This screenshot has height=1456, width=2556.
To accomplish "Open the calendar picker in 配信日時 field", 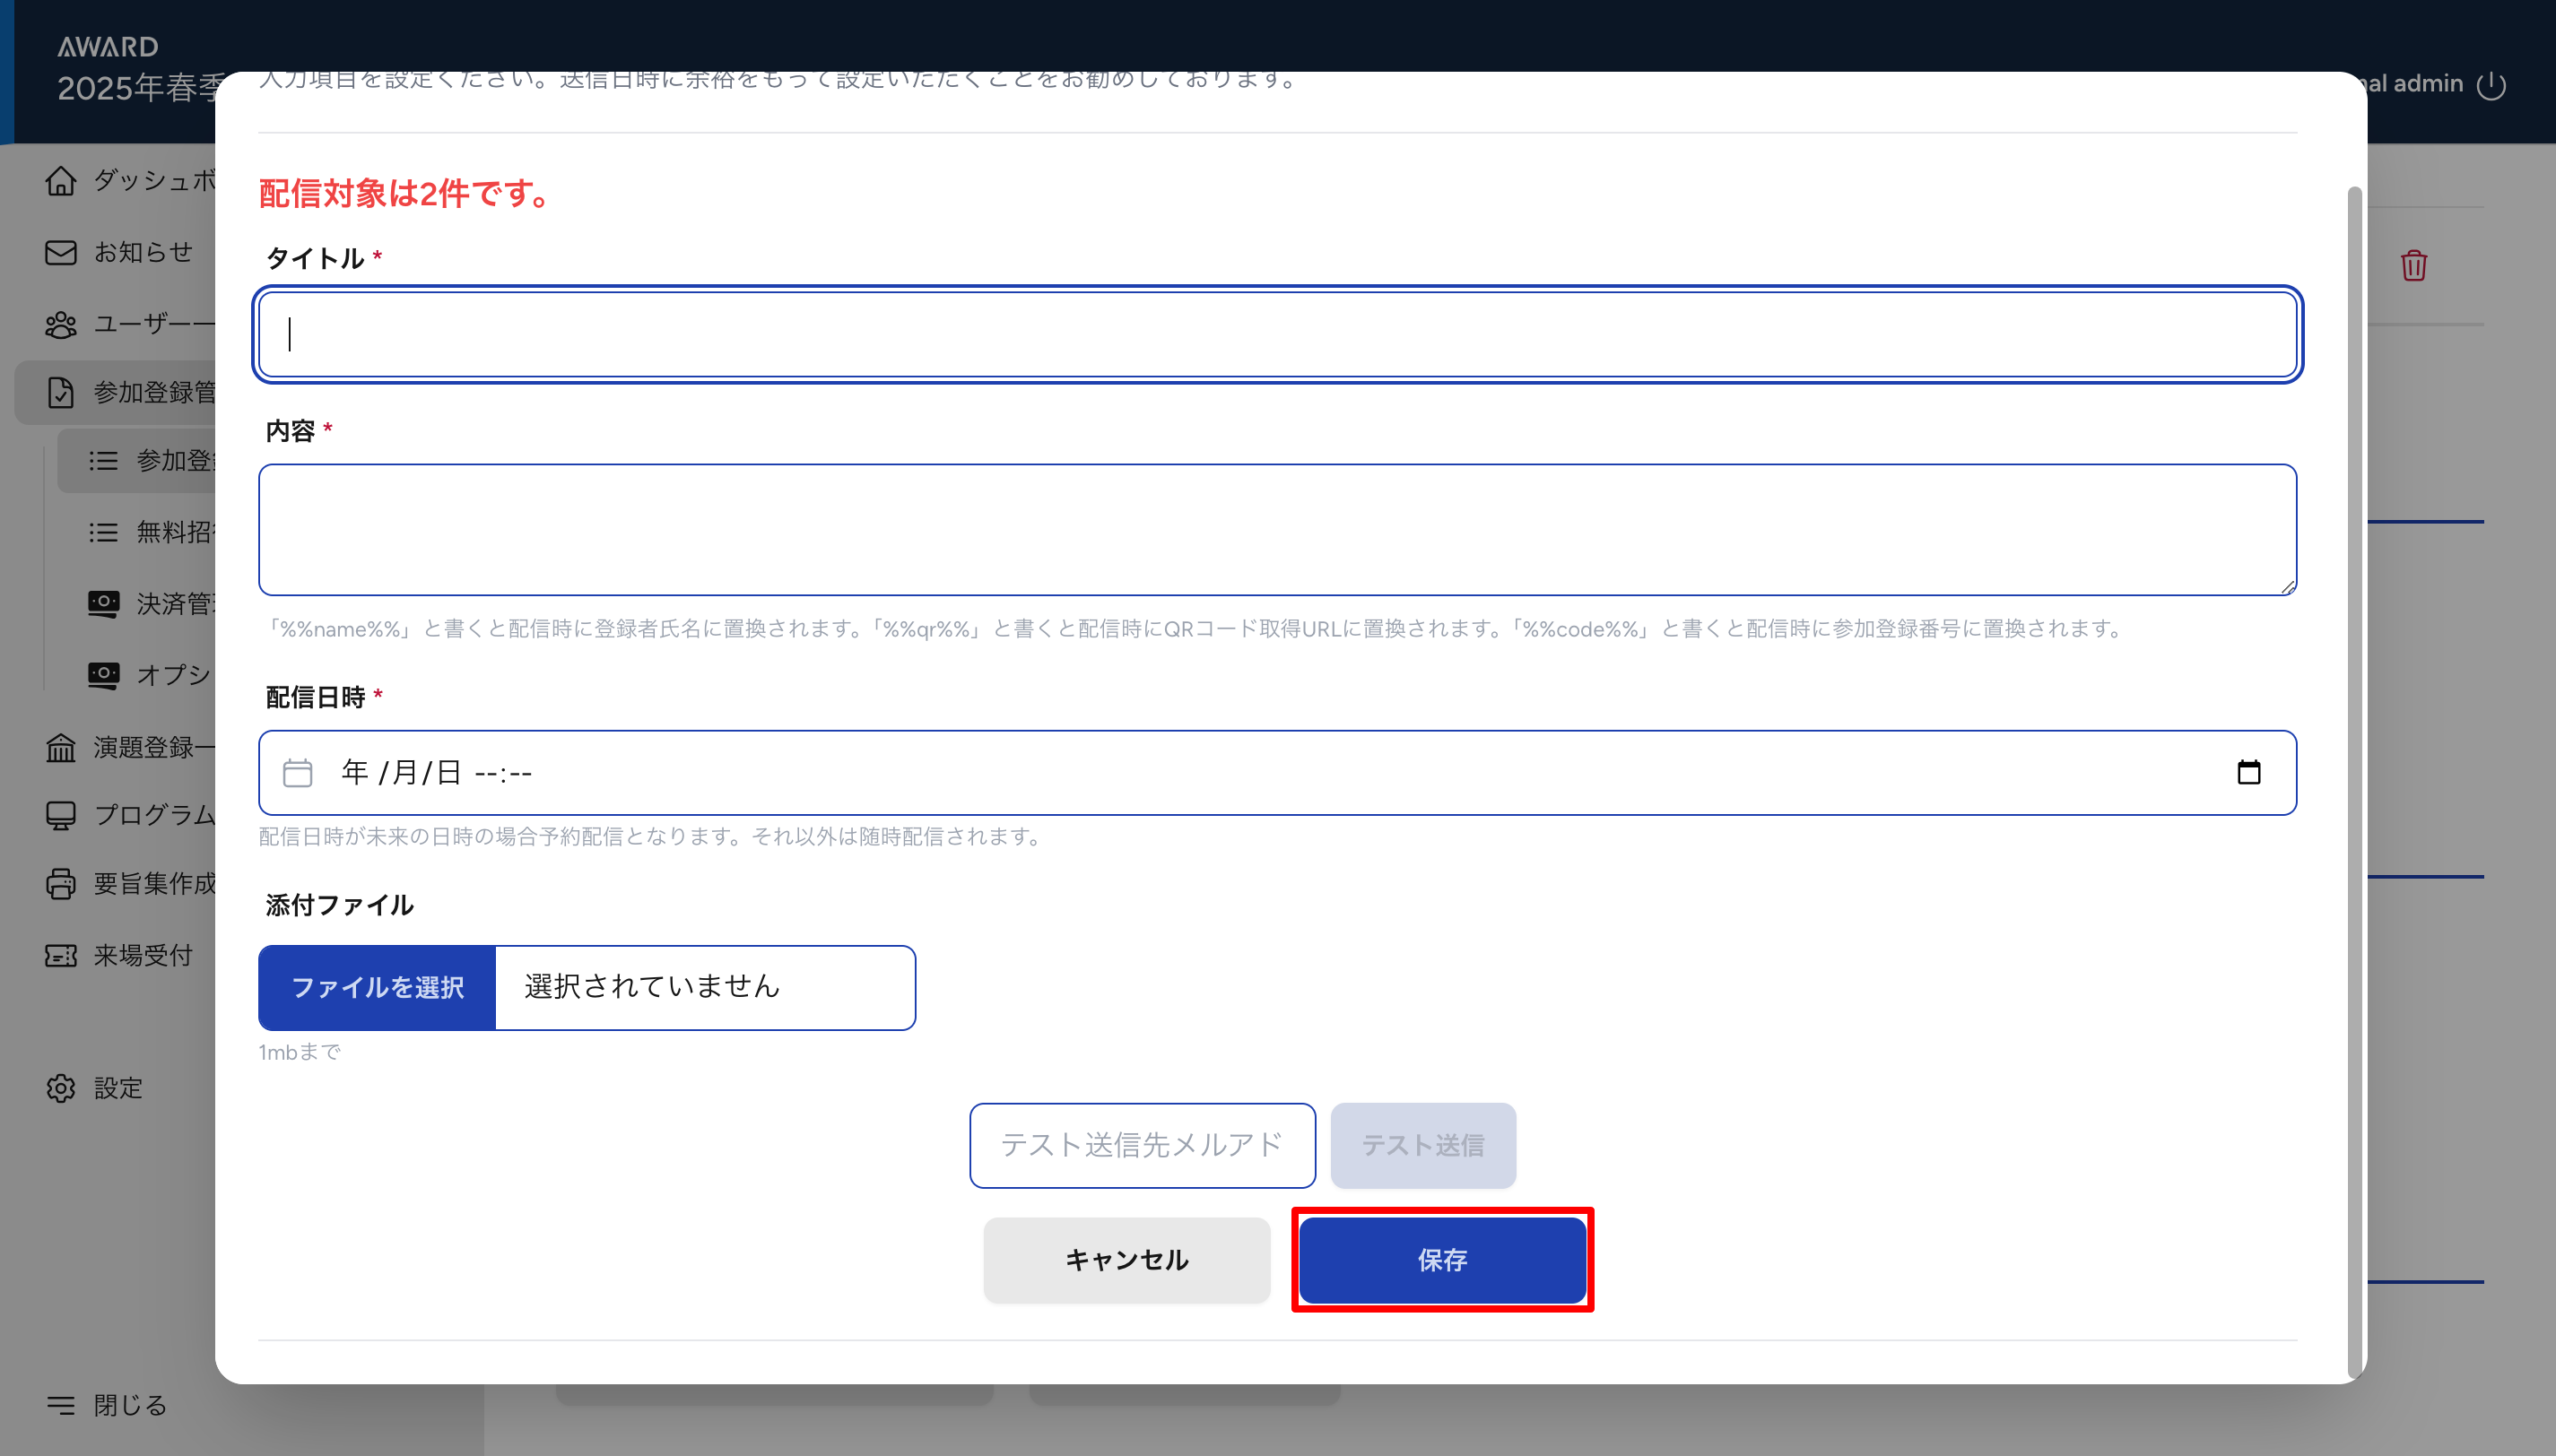I will [2248, 772].
